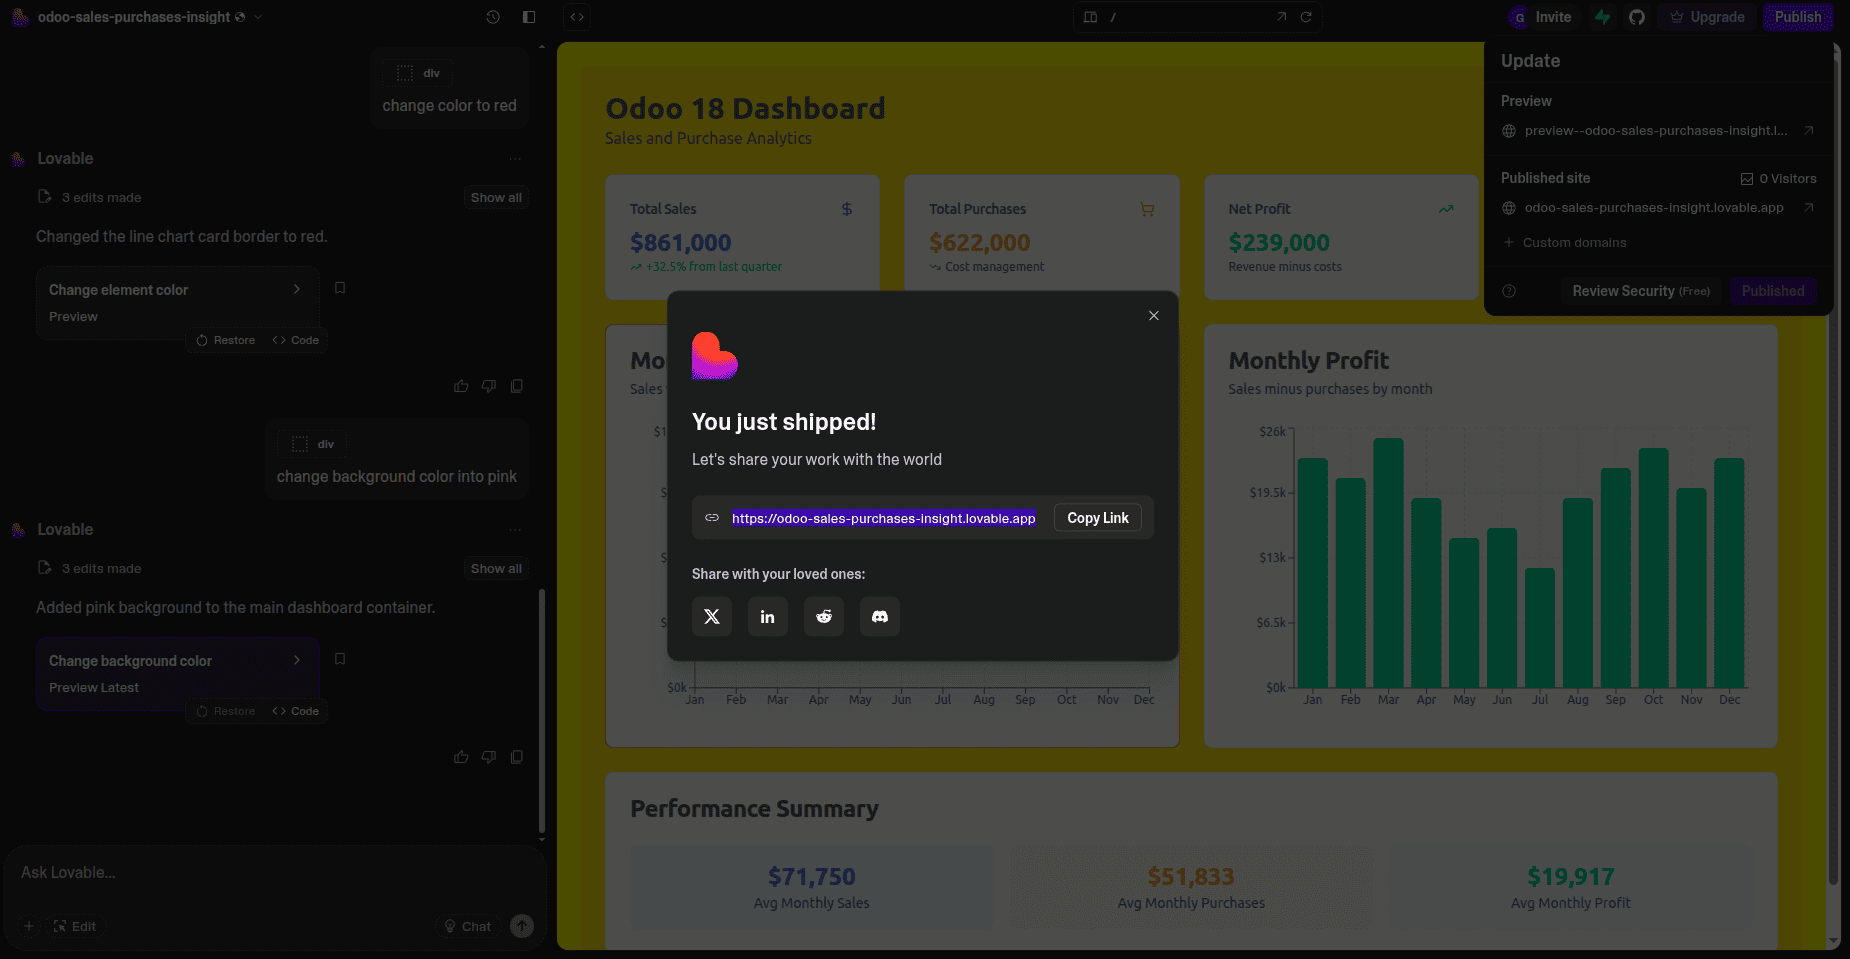The height and width of the screenshot is (959, 1850).
Task: Open more options for second Lovable message
Action: [x=515, y=530]
